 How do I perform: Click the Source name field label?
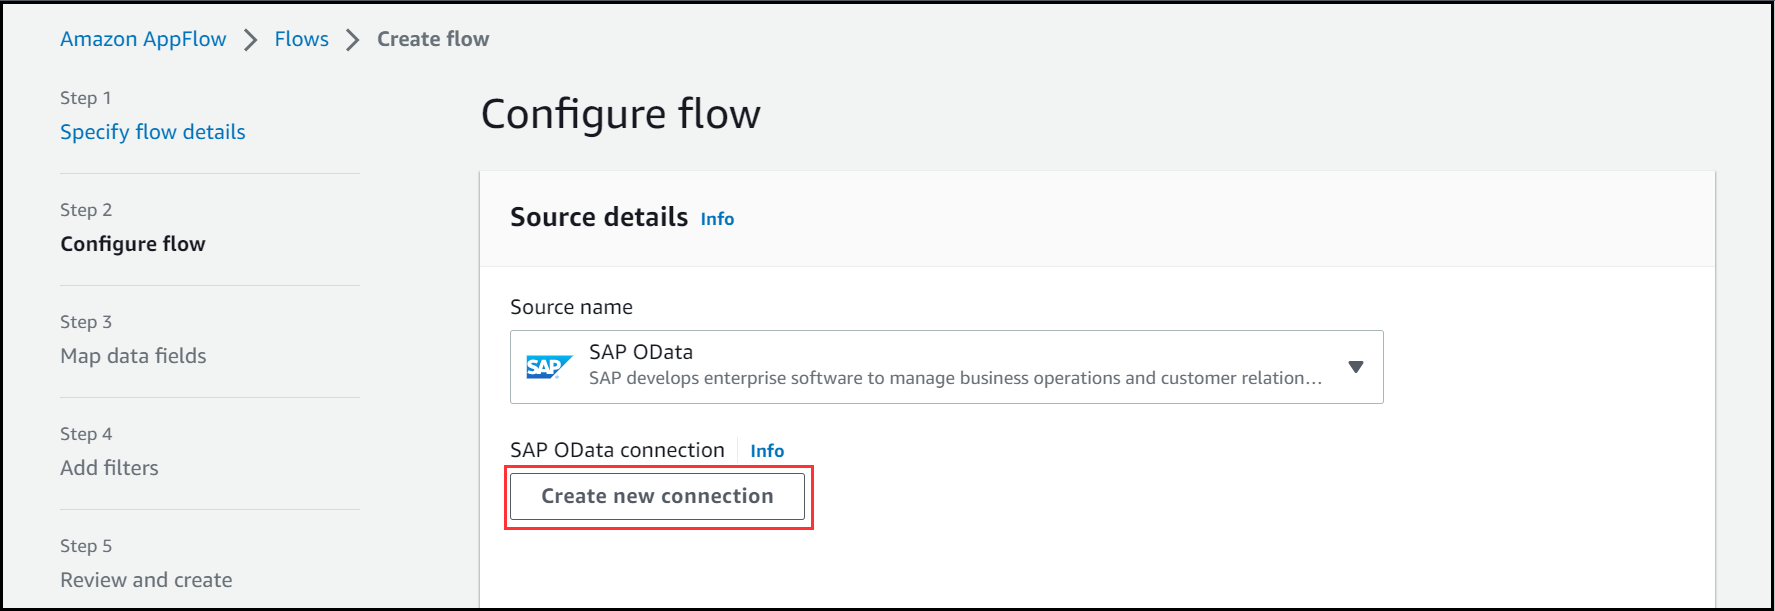coord(571,307)
